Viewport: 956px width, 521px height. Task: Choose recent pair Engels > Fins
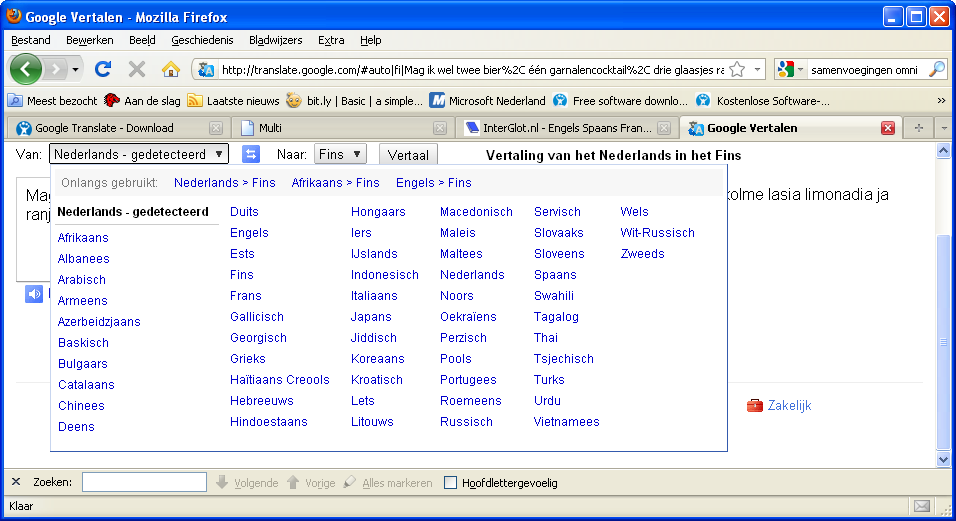(433, 183)
